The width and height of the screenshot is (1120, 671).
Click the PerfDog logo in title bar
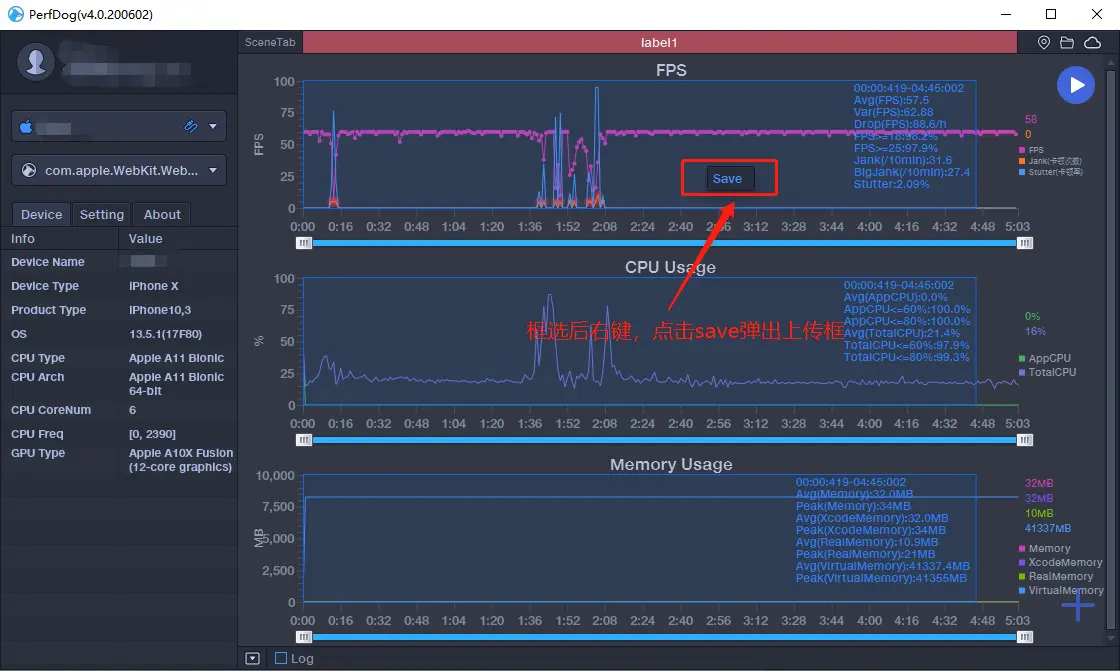(x=15, y=14)
